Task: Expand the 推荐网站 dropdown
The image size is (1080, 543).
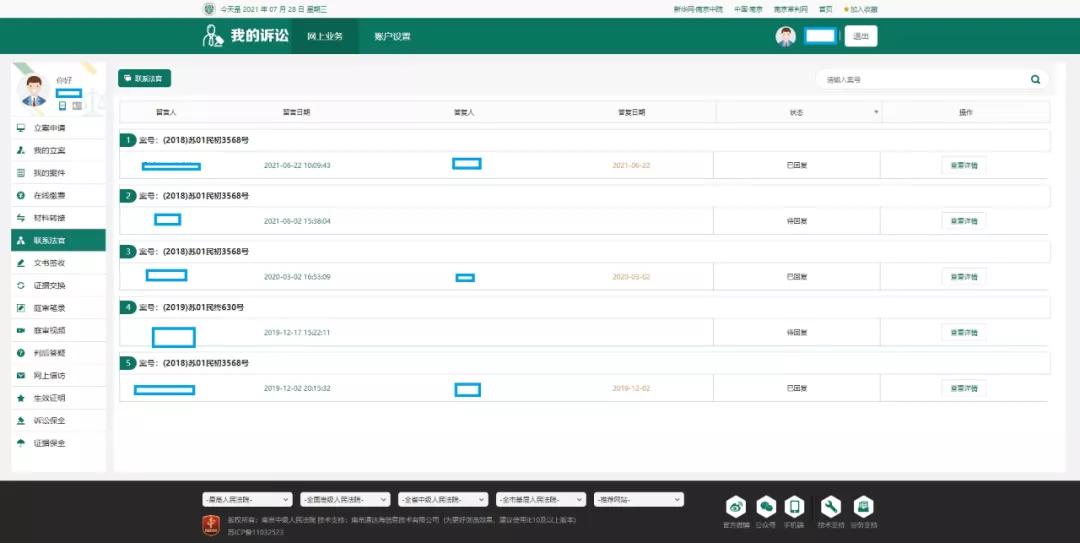Action: coord(638,500)
